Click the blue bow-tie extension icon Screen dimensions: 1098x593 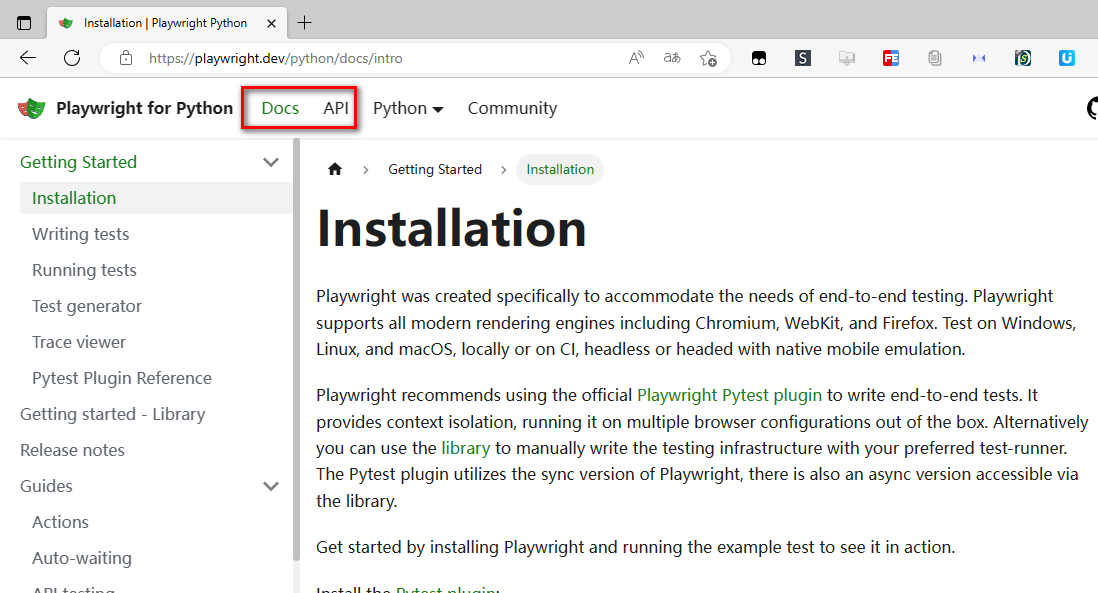(x=979, y=58)
